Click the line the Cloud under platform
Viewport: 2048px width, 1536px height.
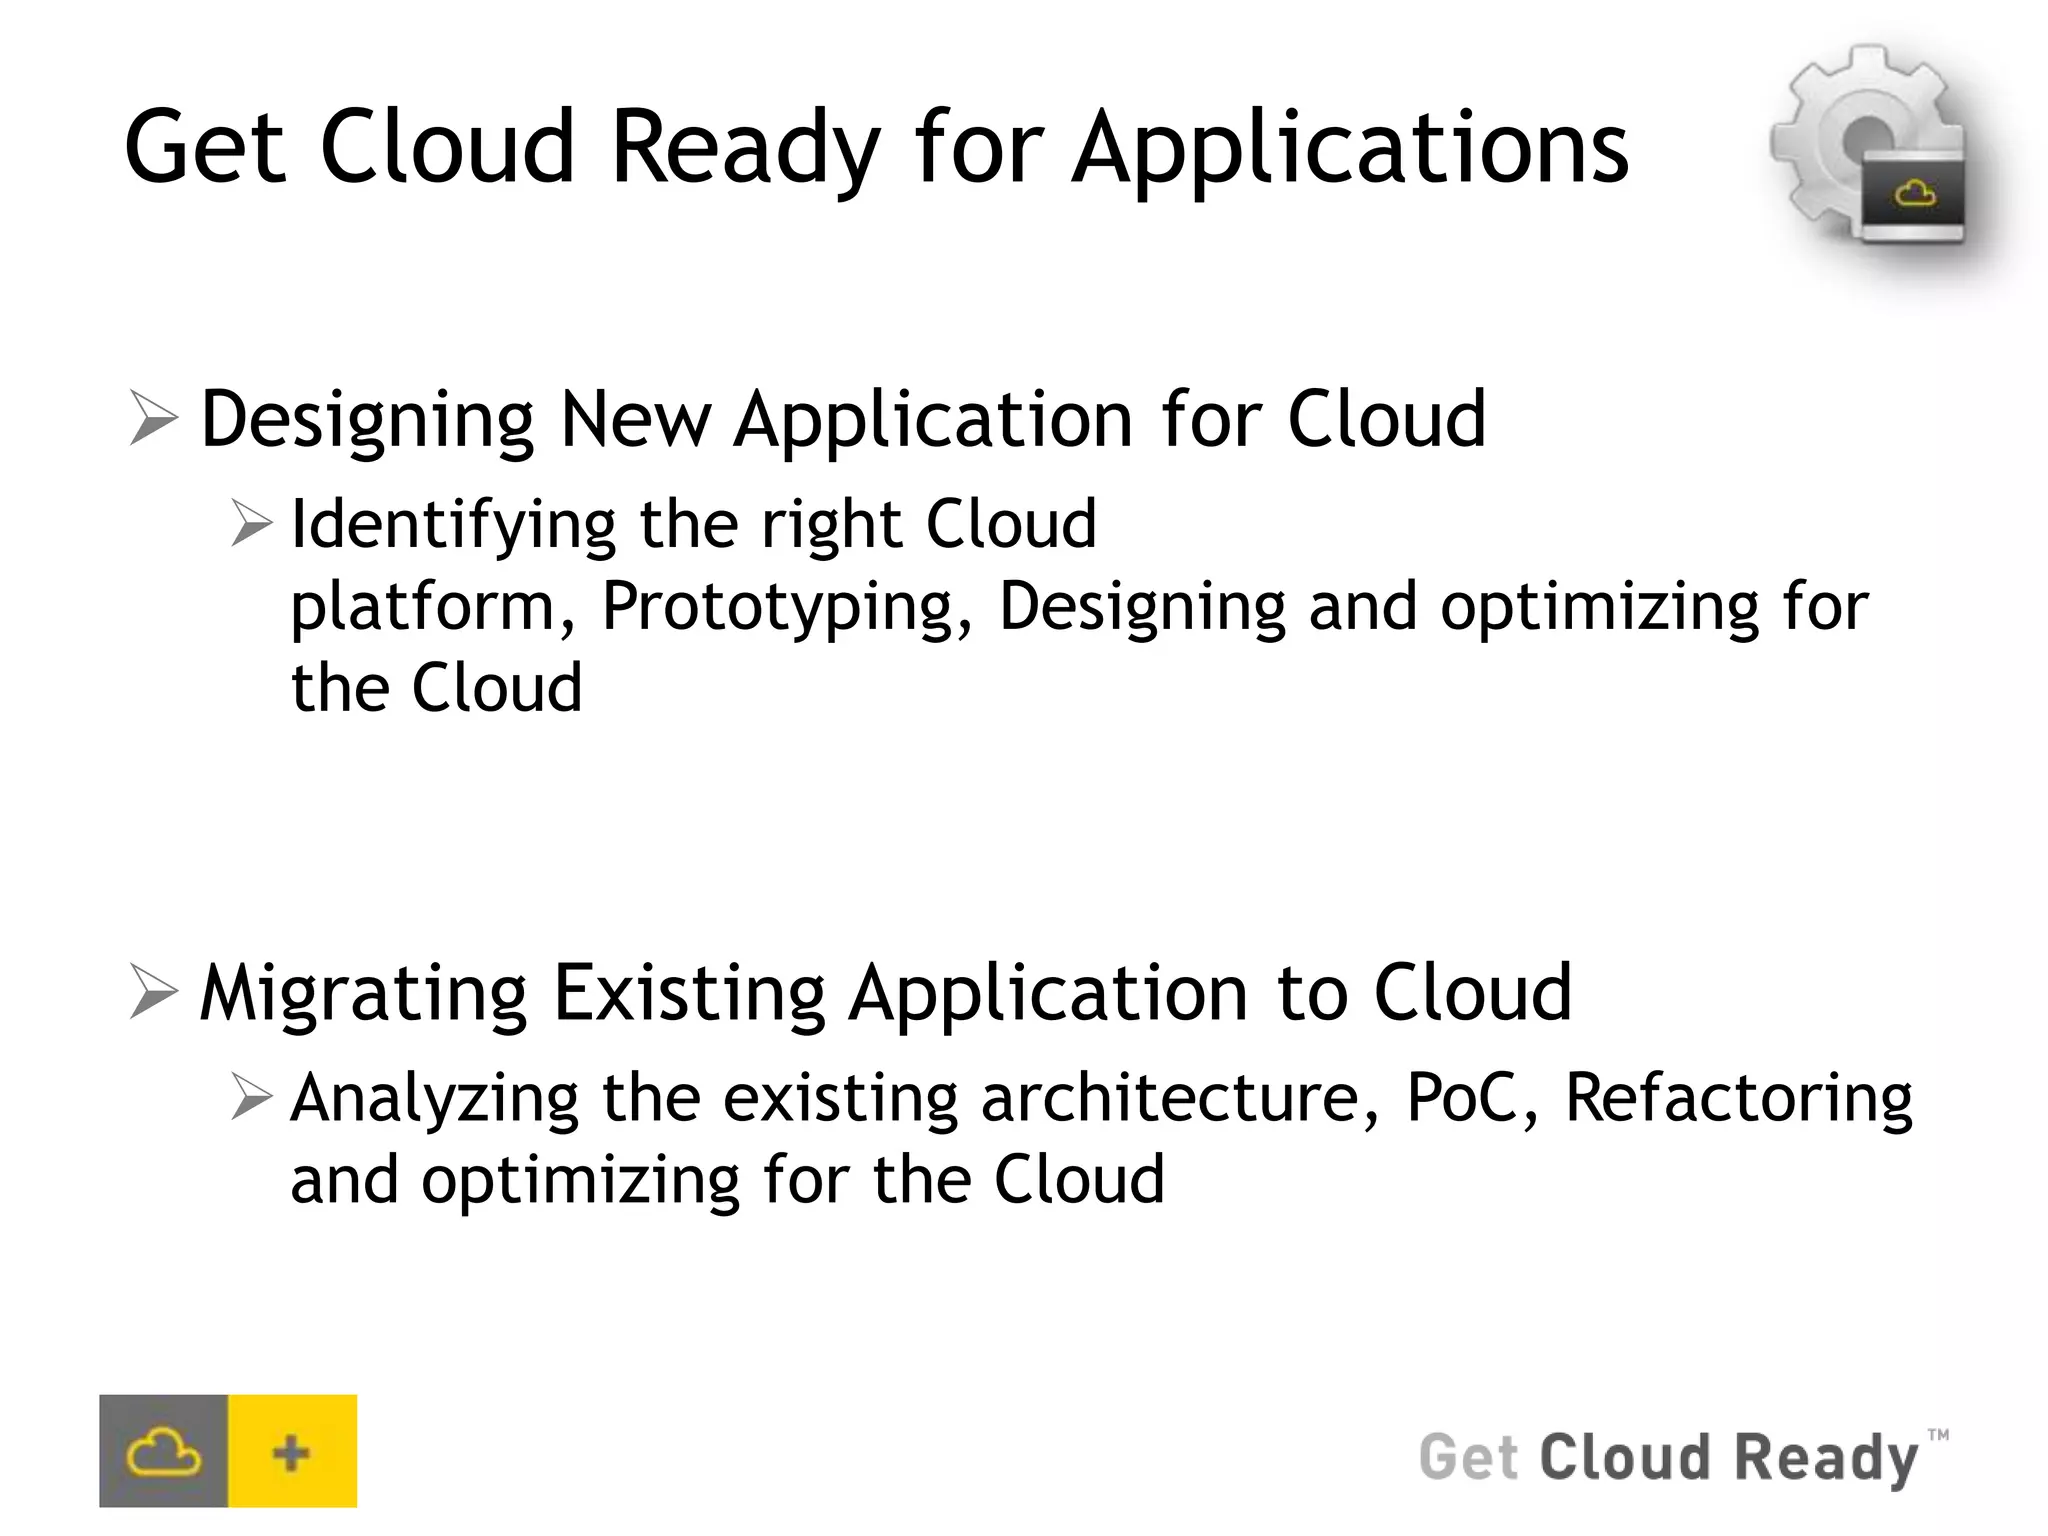[x=436, y=688]
